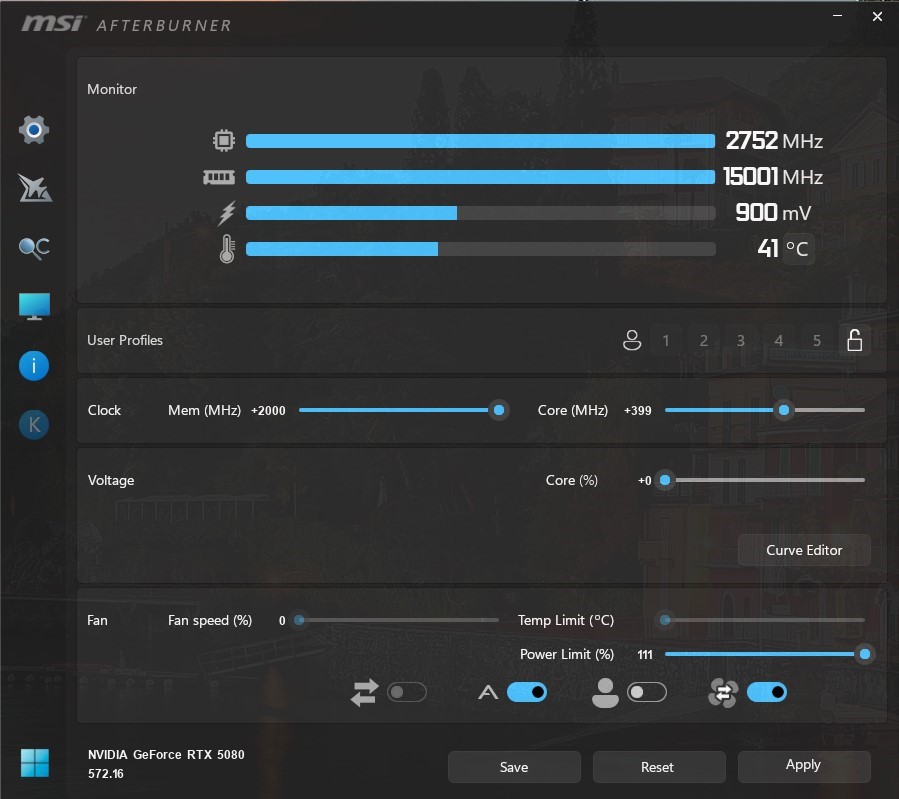Click the Reset button

(659, 767)
